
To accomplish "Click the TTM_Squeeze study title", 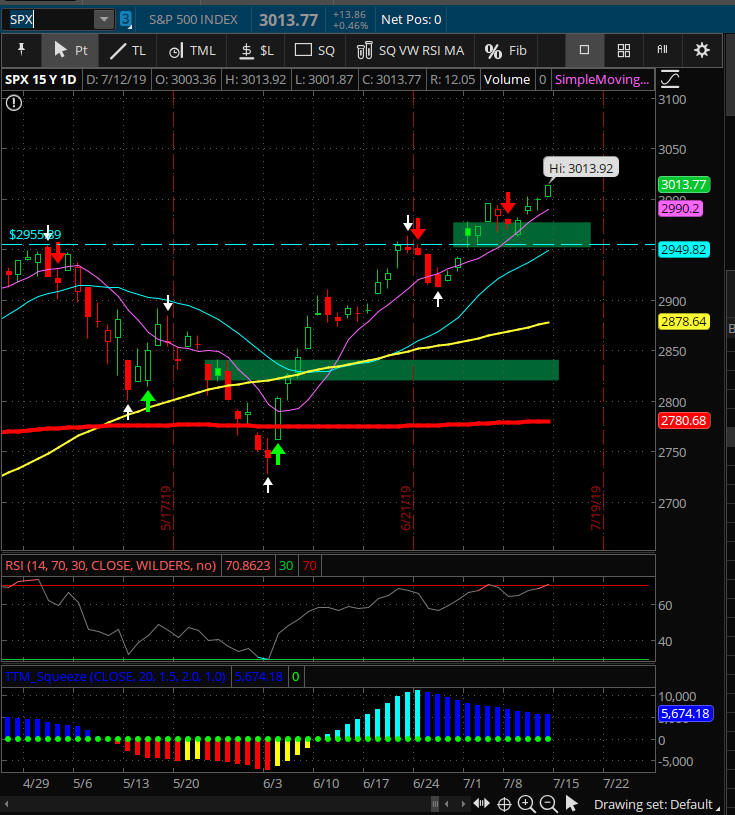I will pyautogui.click(x=118, y=677).
